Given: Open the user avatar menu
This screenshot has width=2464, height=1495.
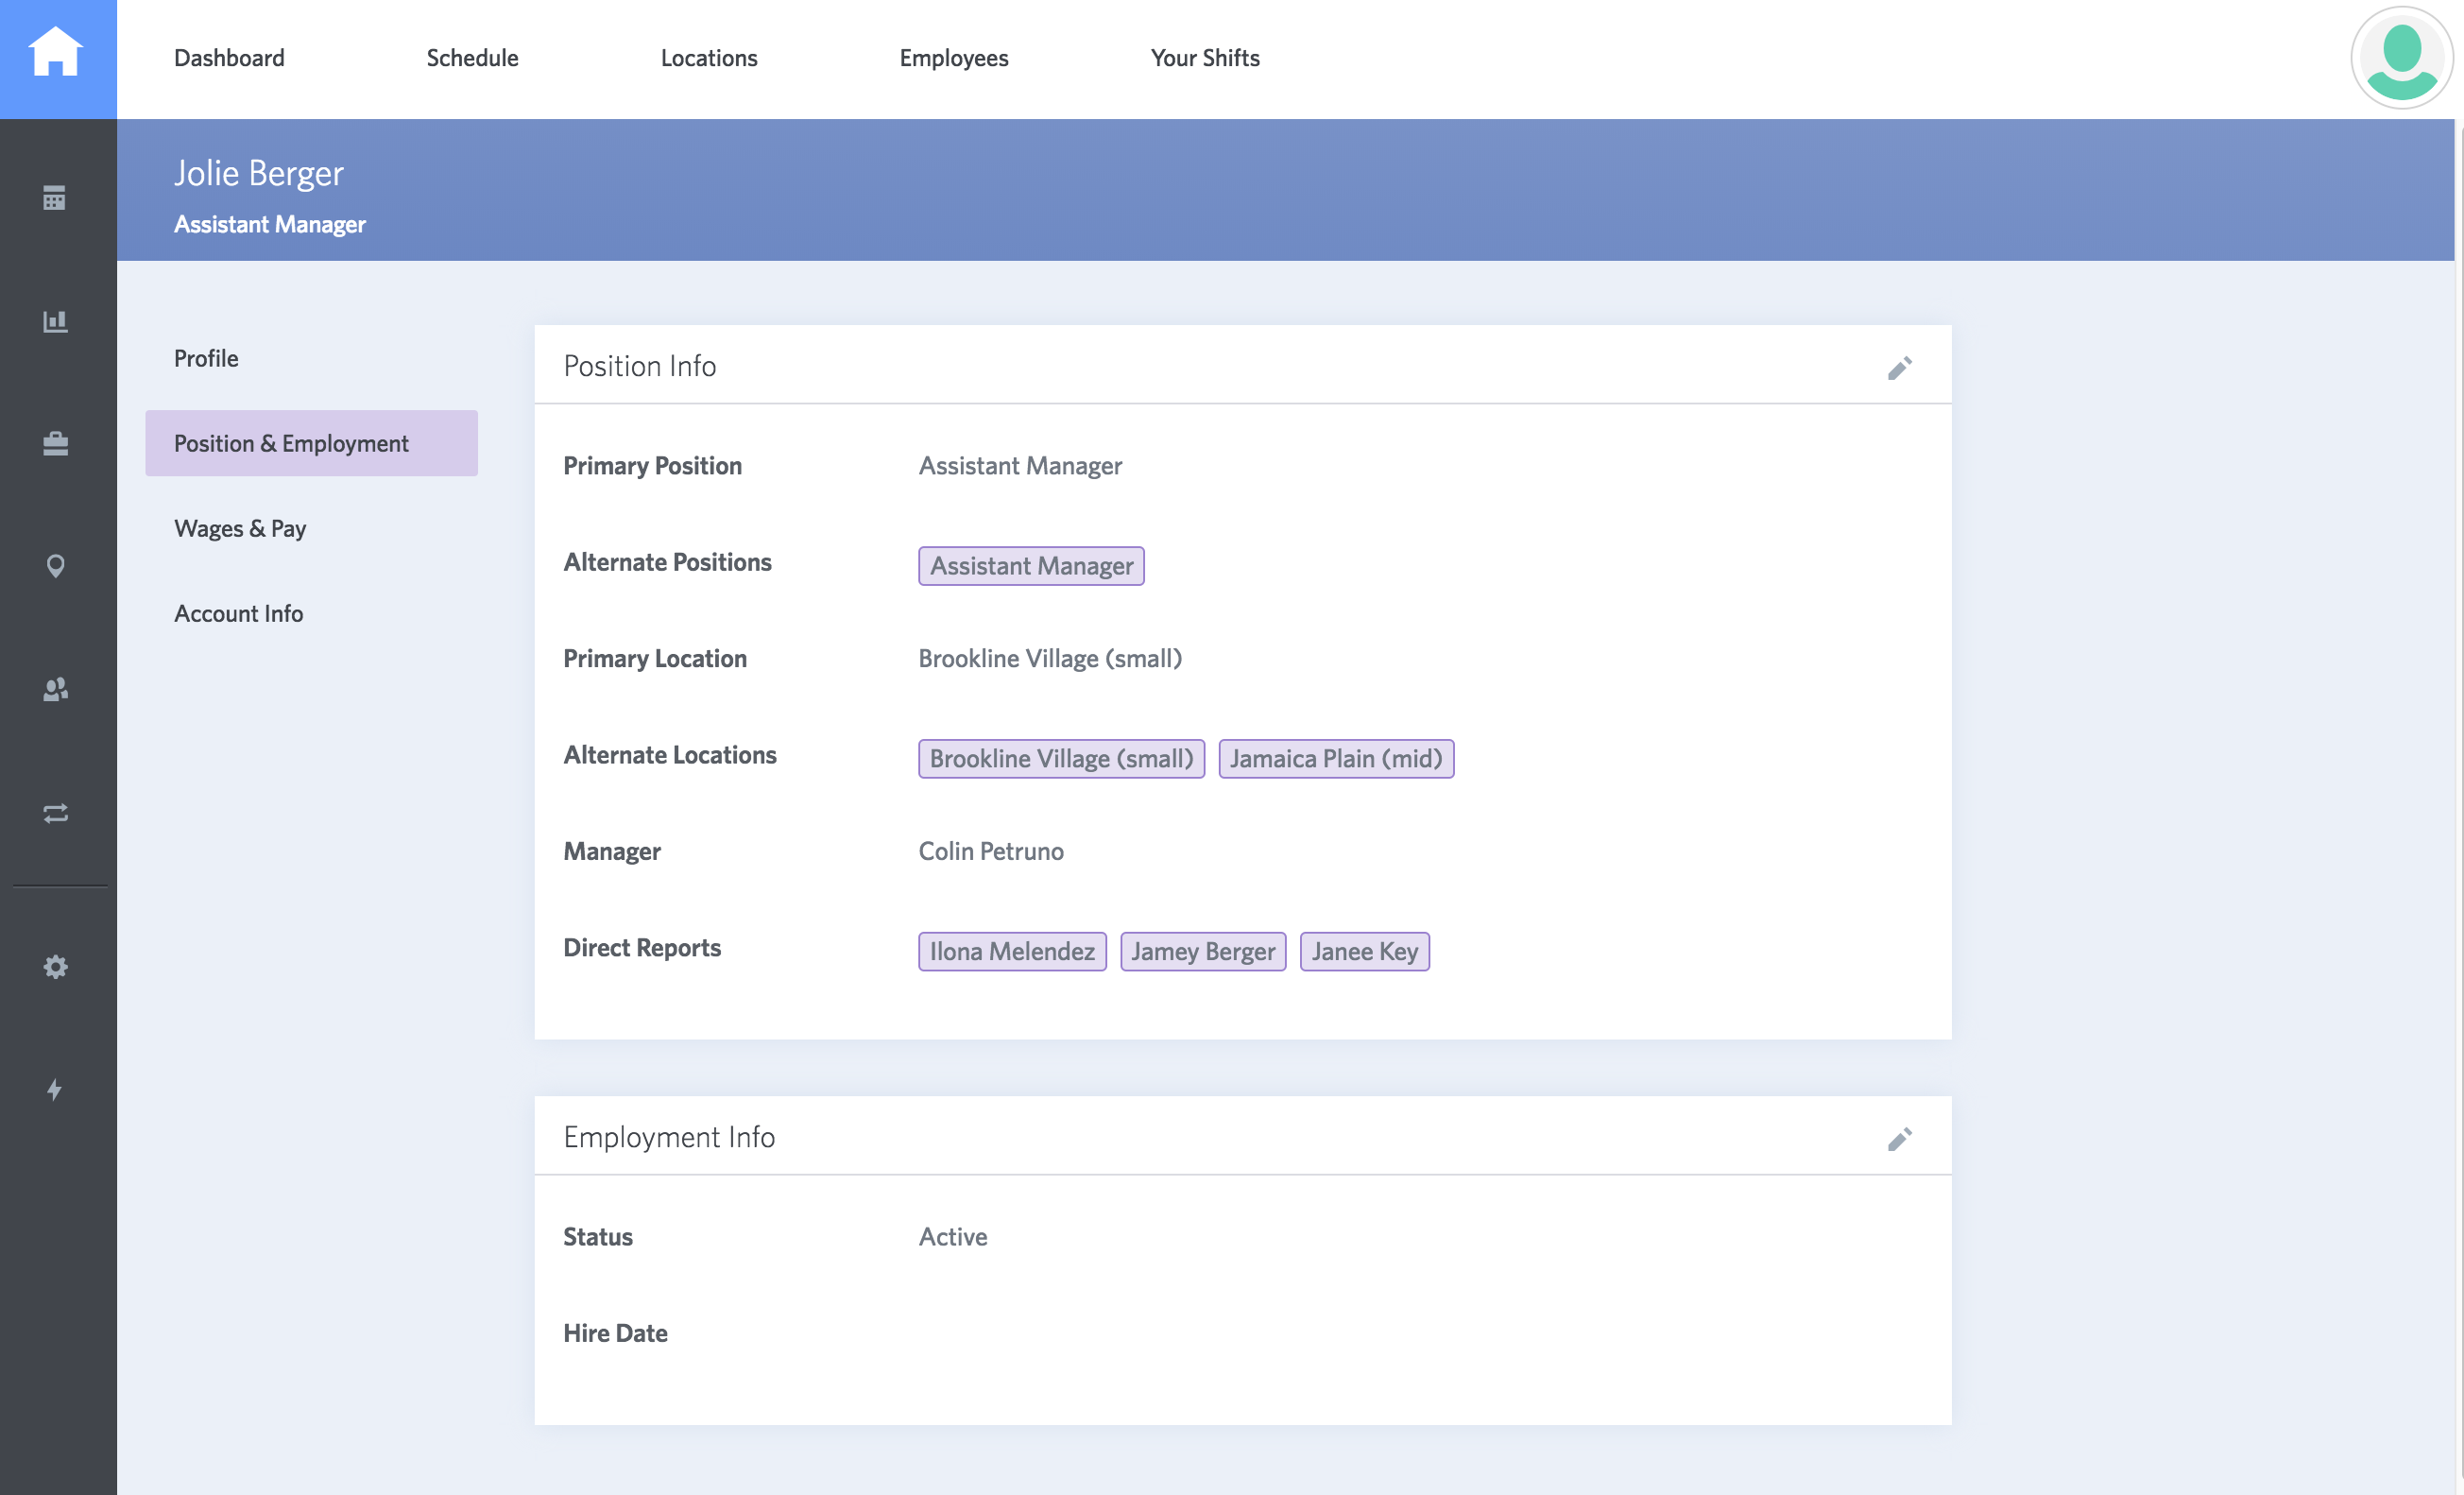Looking at the screenshot, I should [x=2401, y=58].
